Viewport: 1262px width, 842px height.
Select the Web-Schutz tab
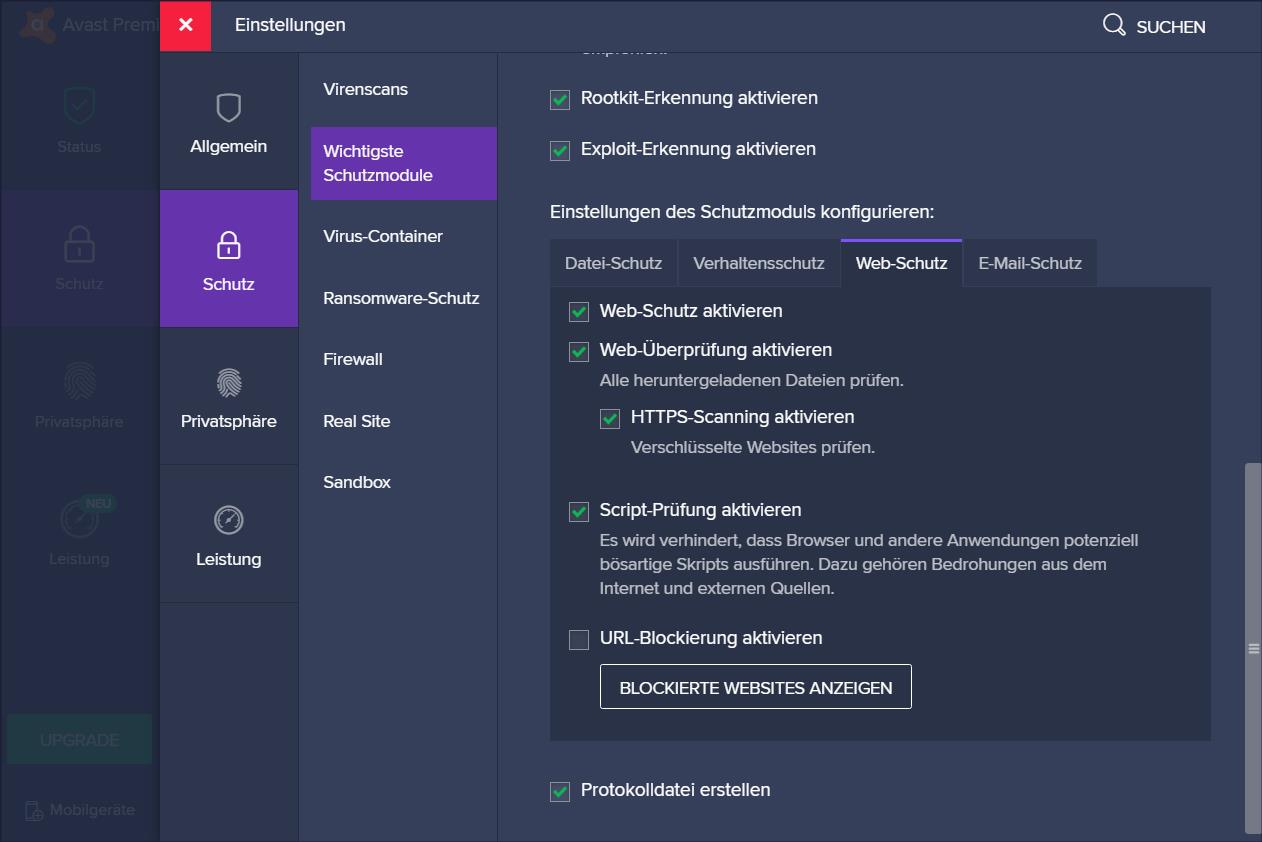point(902,263)
